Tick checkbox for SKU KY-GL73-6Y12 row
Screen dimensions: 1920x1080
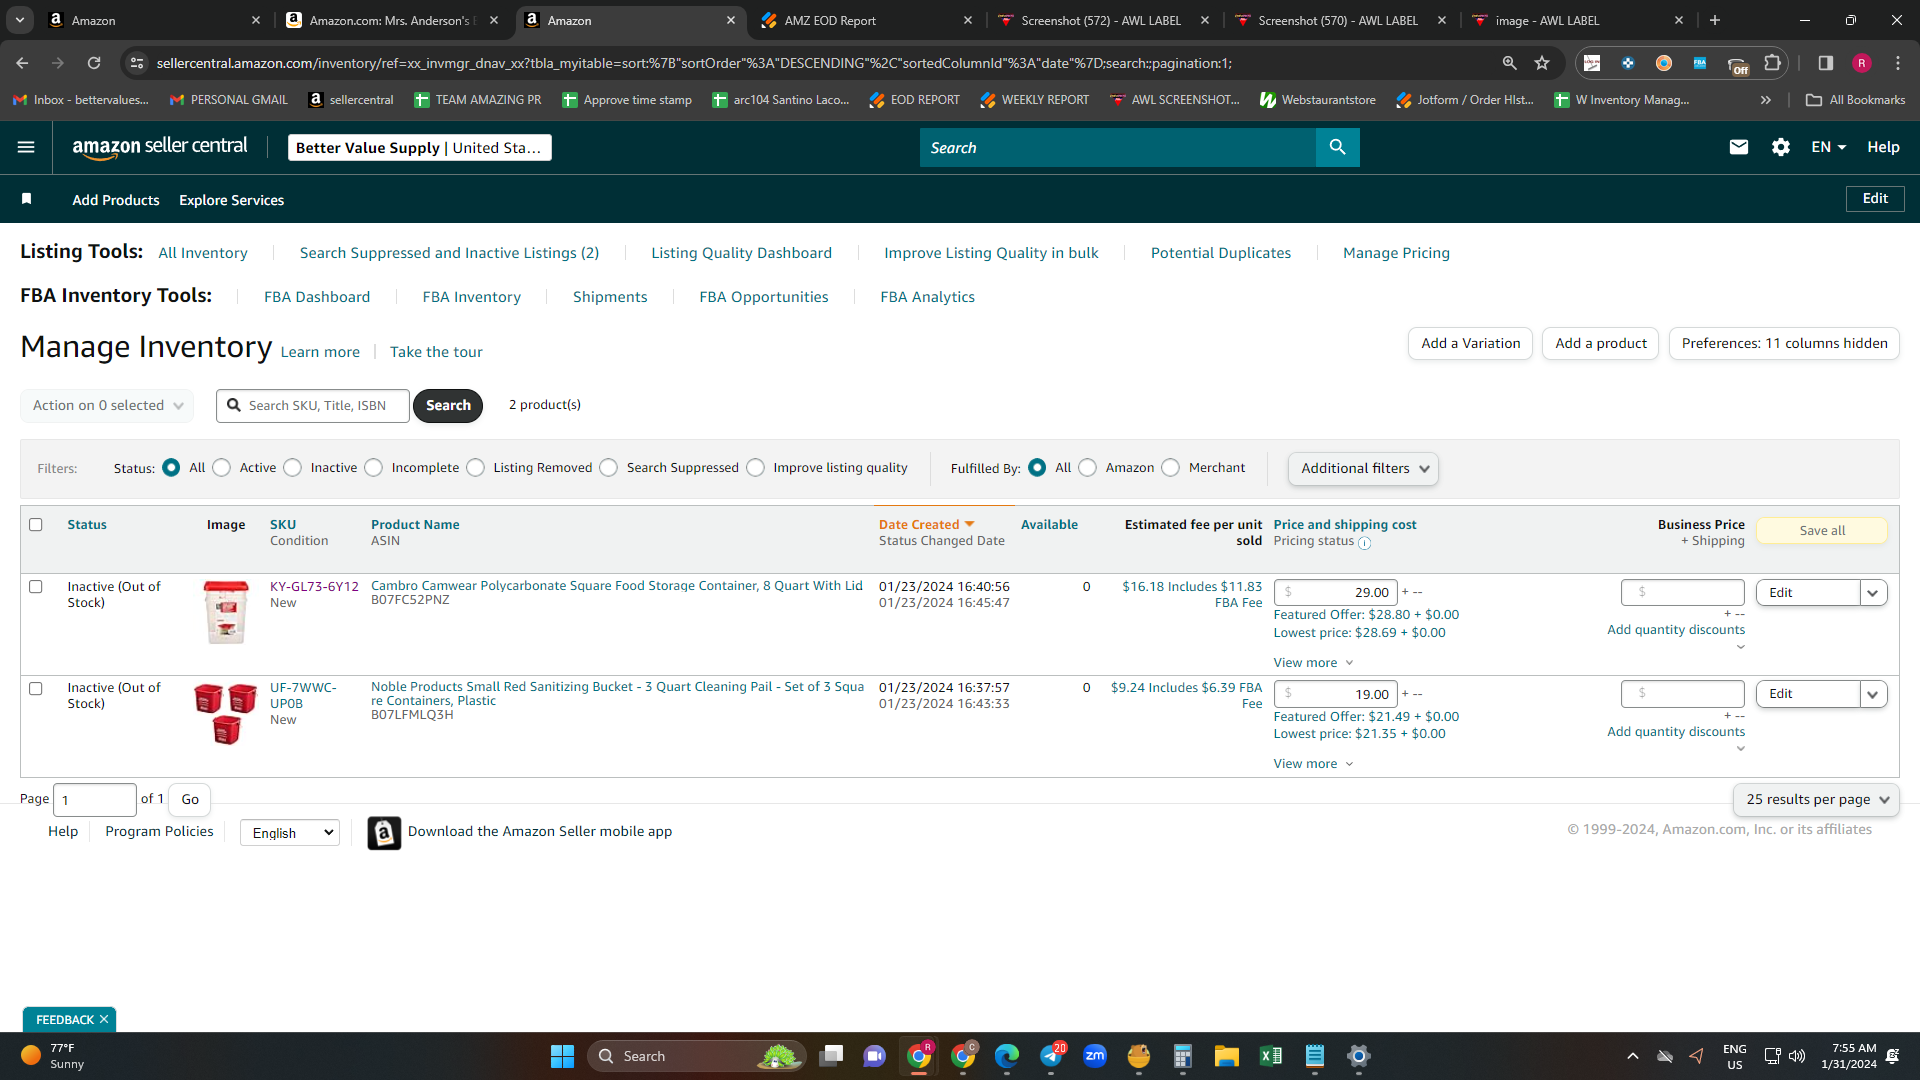(x=36, y=587)
